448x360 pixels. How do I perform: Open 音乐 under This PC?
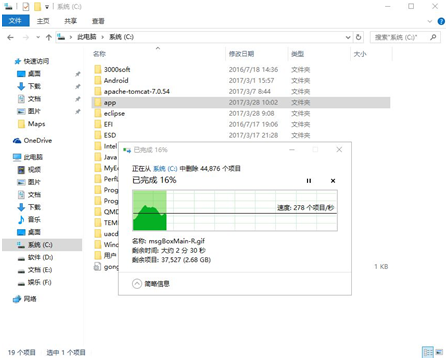click(34, 219)
